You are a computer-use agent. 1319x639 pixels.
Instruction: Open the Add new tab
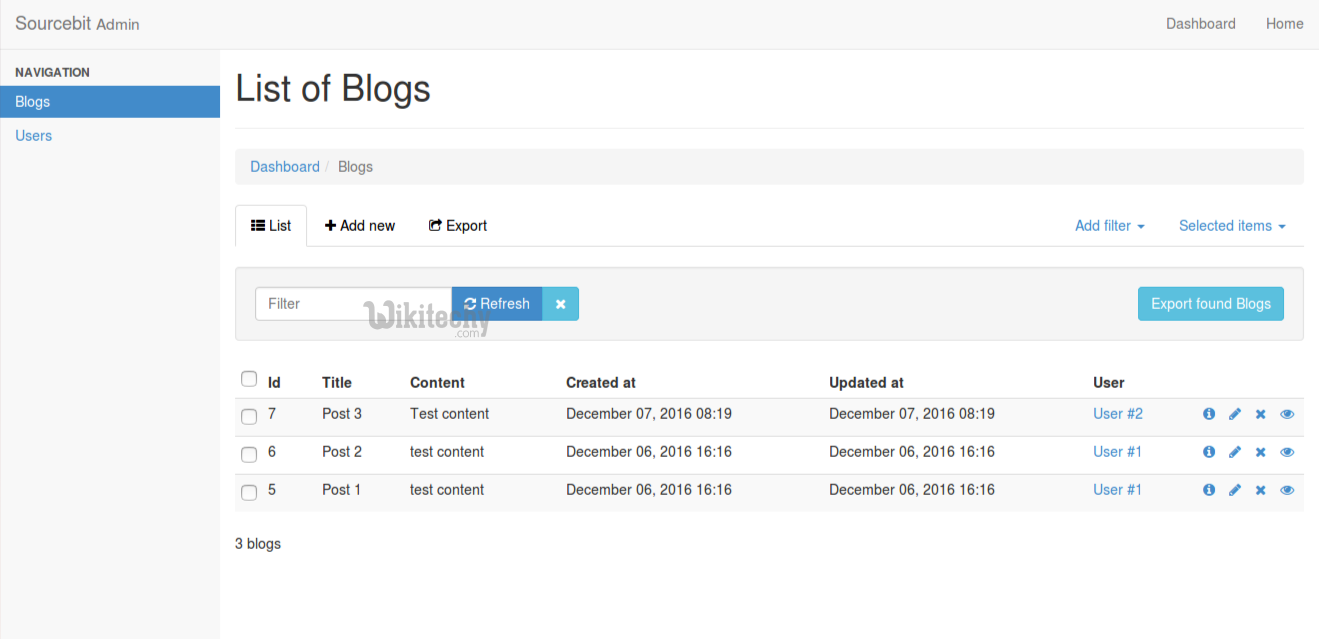click(360, 226)
